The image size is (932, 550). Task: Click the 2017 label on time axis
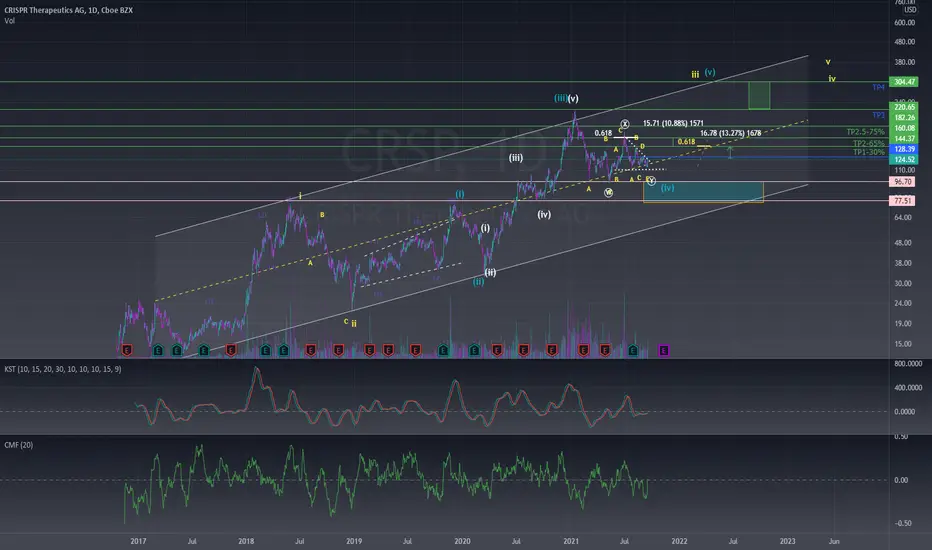click(138, 541)
